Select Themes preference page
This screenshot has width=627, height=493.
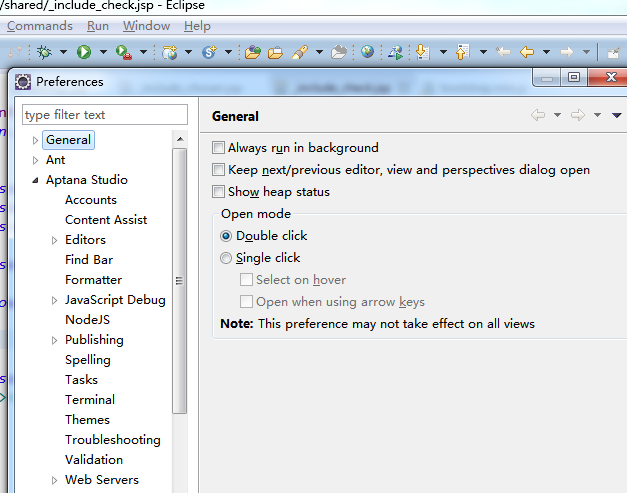click(x=87, y=420)
